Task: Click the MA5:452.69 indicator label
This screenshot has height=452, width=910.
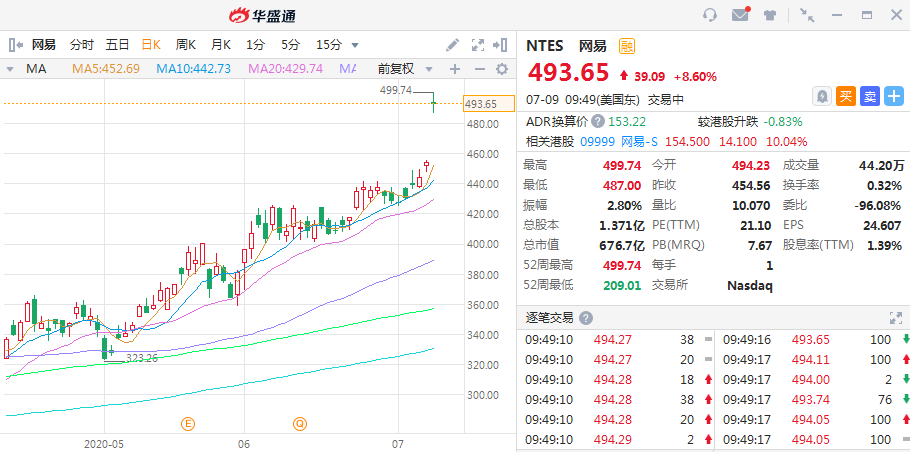Action: (106, 69)
